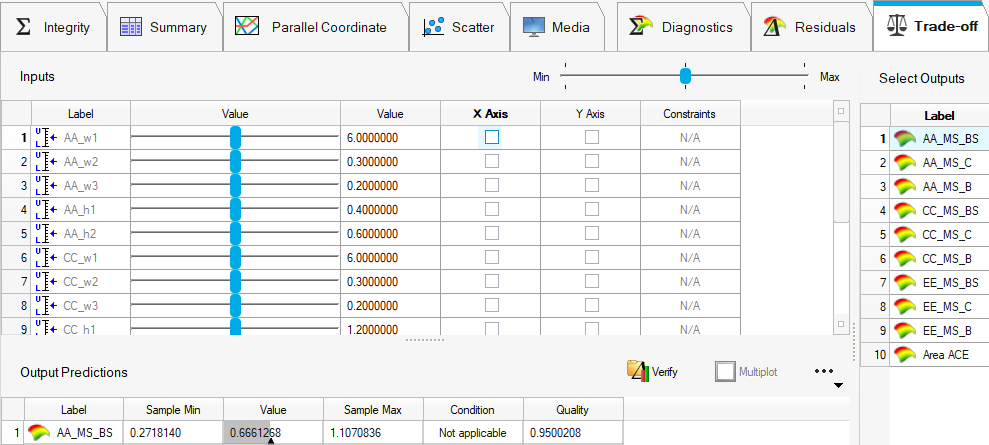Click the CC_MS_C output response icon

pos(905,234)
